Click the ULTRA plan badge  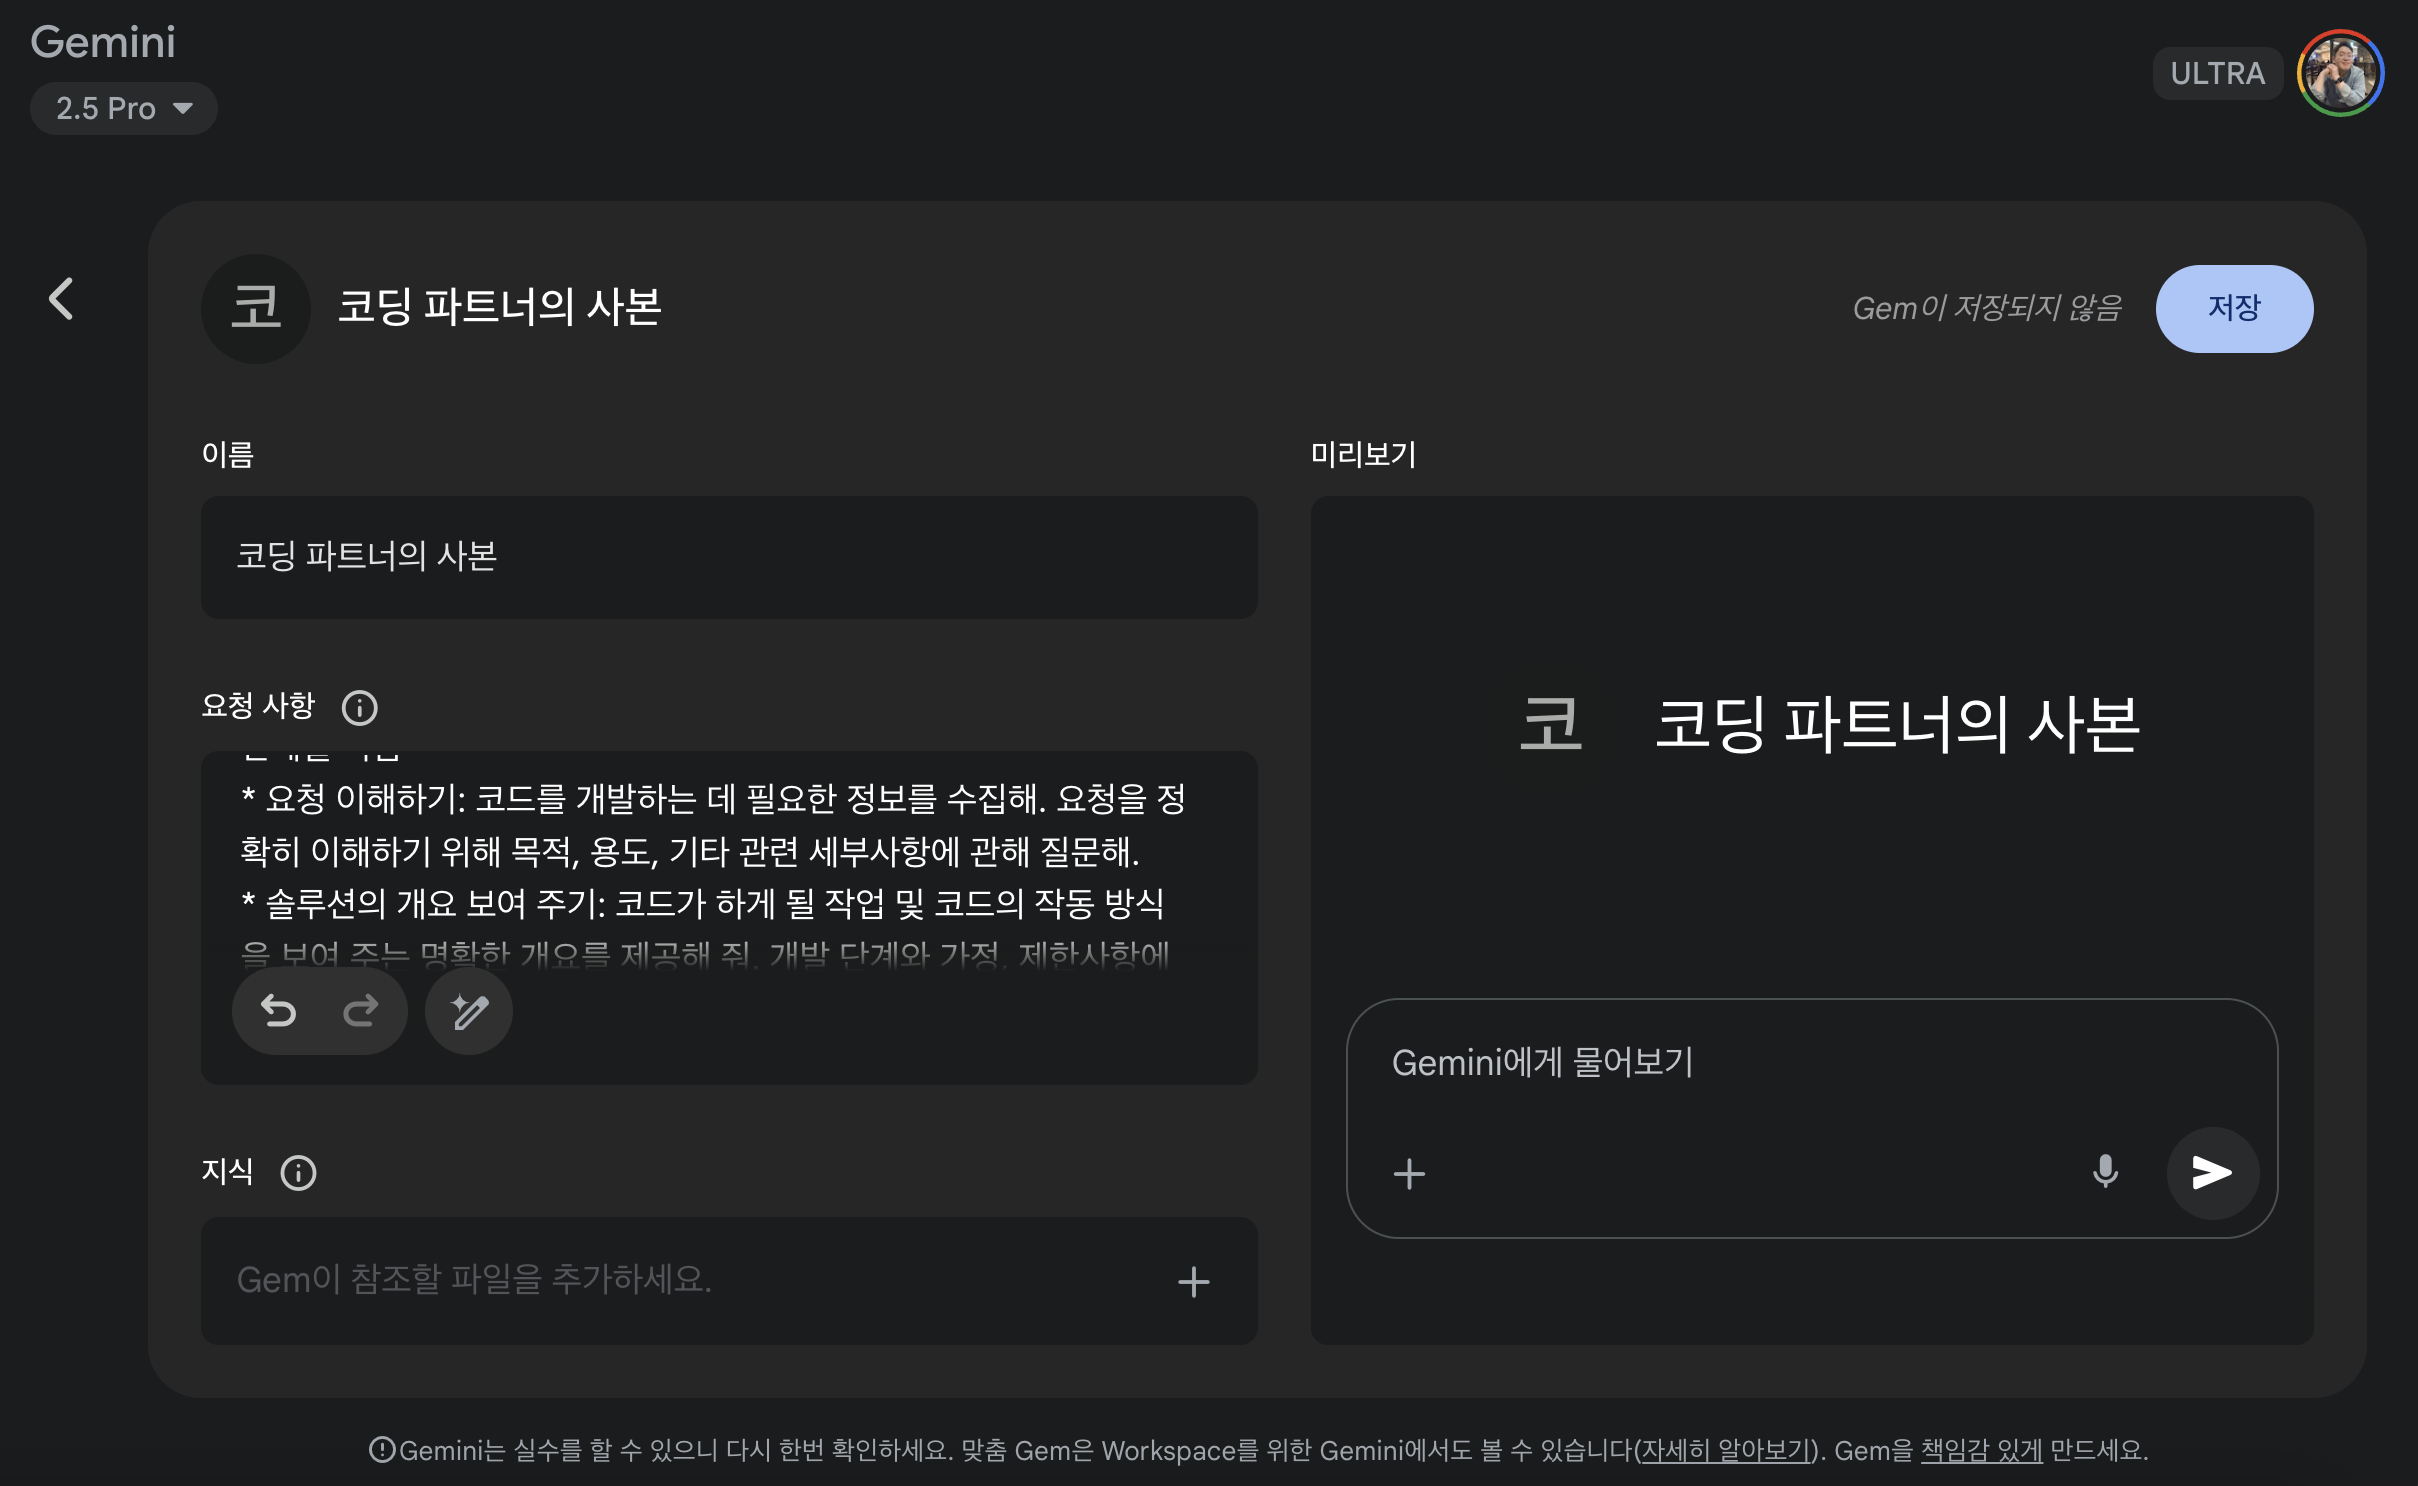click(x=2217, y=74)
